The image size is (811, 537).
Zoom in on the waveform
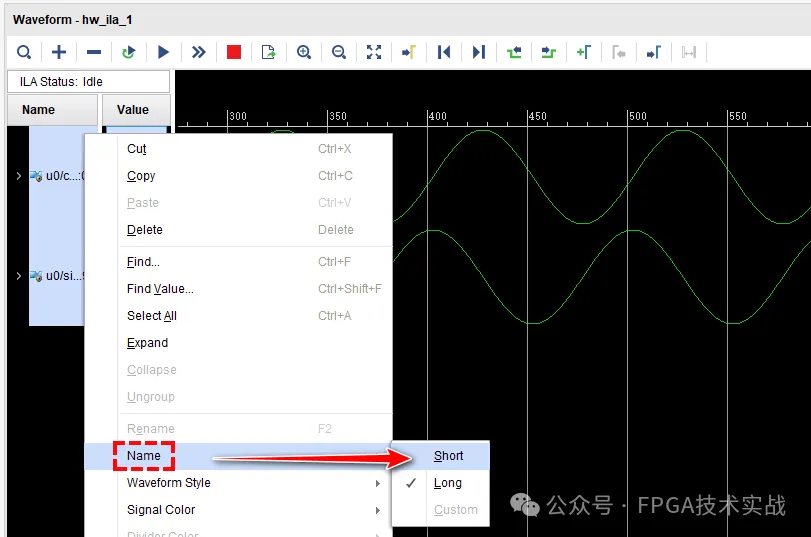click(304, 52)
